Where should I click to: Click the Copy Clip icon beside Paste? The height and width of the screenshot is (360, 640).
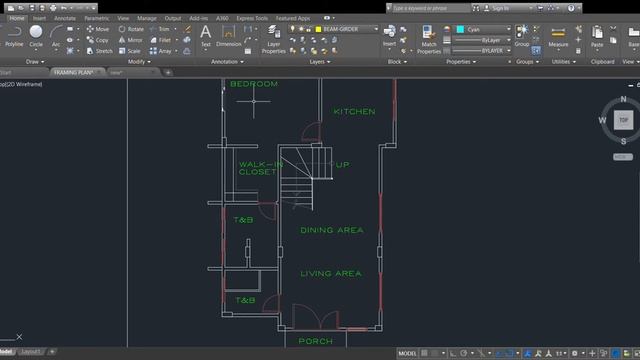tap(613, 40)
